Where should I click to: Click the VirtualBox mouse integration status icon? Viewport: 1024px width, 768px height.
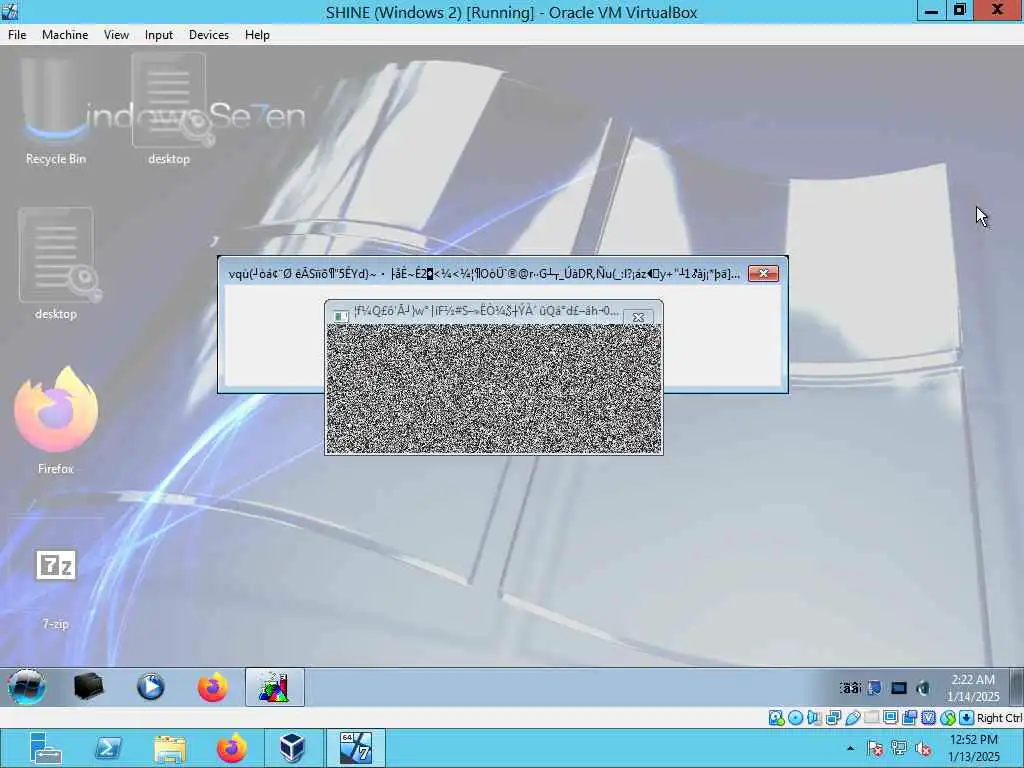[948, 718]
